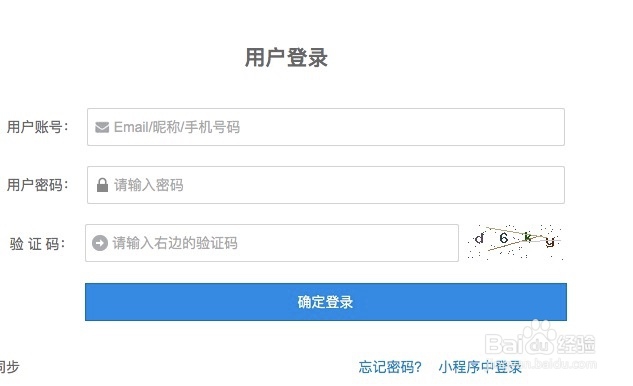
Task: Focus the Email/昵称/手机号码 input field
Action: tap(326, 127)
